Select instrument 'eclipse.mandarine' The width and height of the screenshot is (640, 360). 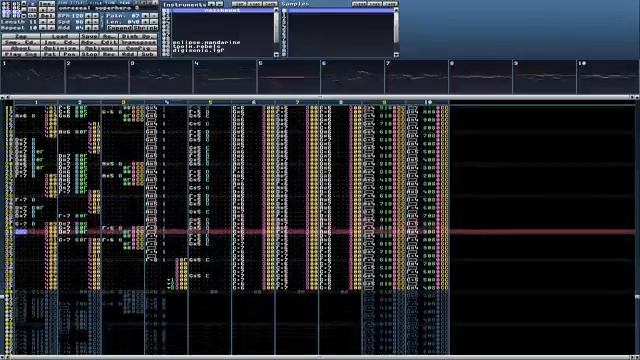pyautogui.click(x=207, y=42)
